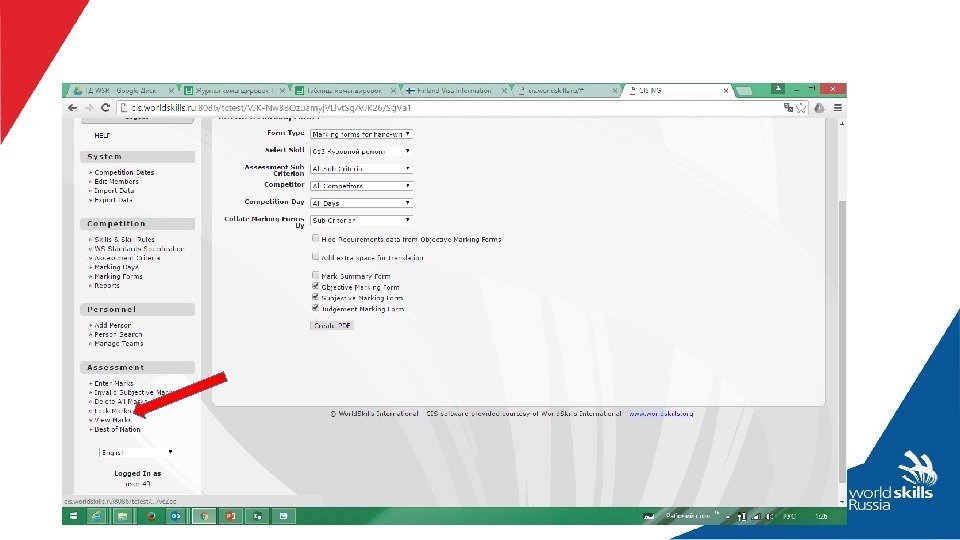Switch to the second browser tab
Viewport: 960px width, 540px height.
tap(233, 91)
